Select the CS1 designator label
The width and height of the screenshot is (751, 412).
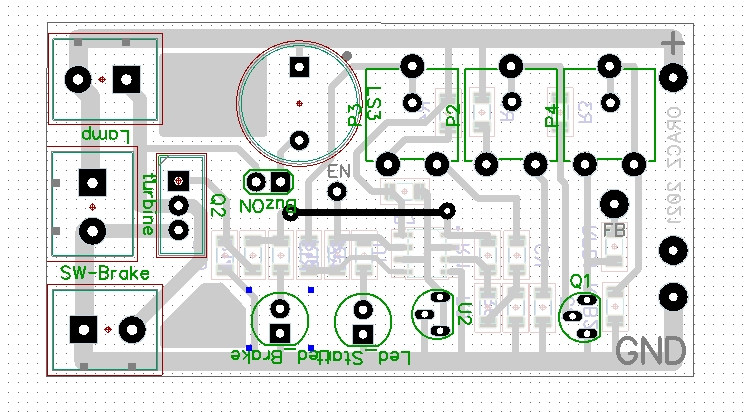(x=374, y=103)
